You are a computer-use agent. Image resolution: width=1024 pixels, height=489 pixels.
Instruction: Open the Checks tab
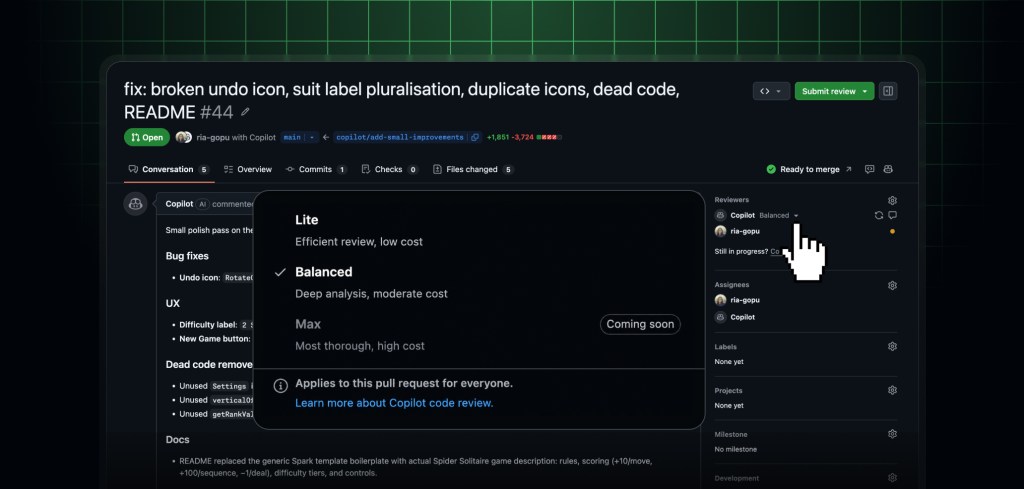389,169
